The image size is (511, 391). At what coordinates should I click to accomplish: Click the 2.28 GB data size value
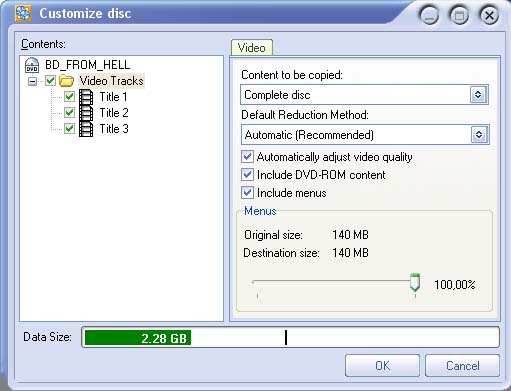[x=164, y=338]
